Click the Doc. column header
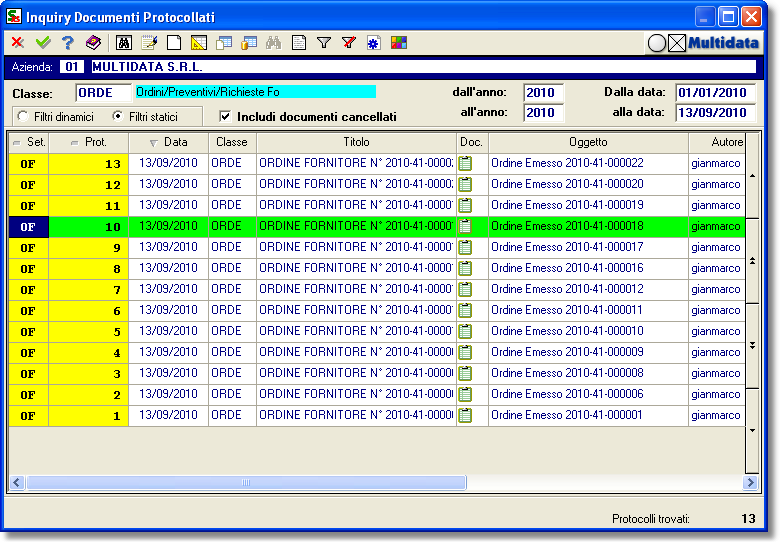Screen dimensions: 780x544 (x=472, y=142)
